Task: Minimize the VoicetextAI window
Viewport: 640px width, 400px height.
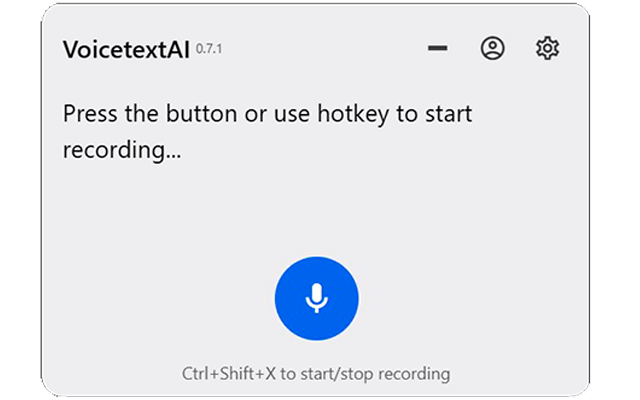Action: point(437,48)
